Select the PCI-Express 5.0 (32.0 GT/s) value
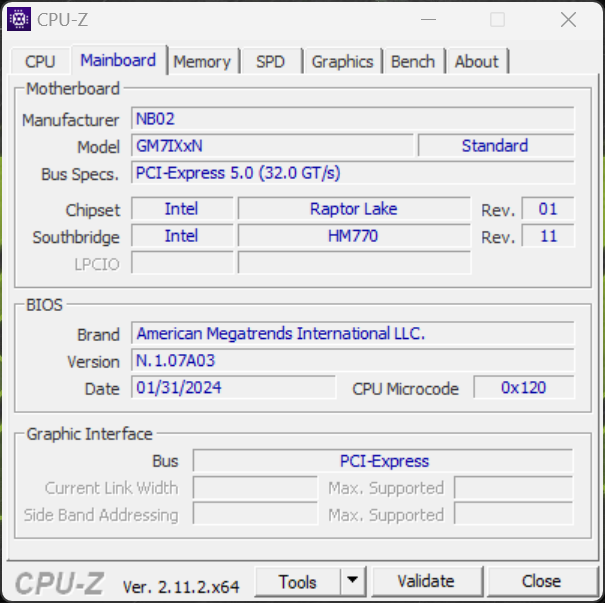Screen dimensions: 605x603 (353, 173)
